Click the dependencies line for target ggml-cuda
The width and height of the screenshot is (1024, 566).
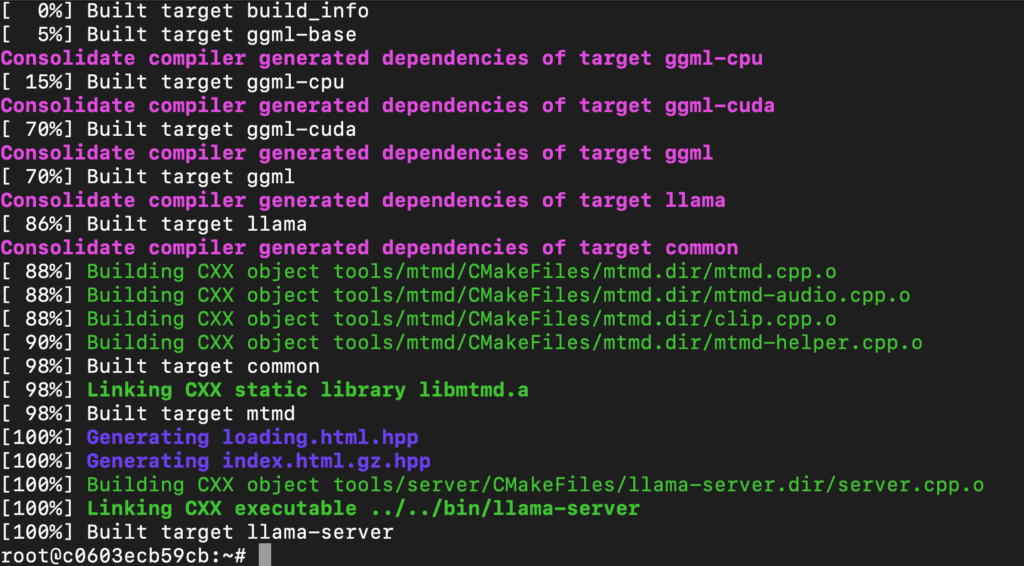coord(387,106)
